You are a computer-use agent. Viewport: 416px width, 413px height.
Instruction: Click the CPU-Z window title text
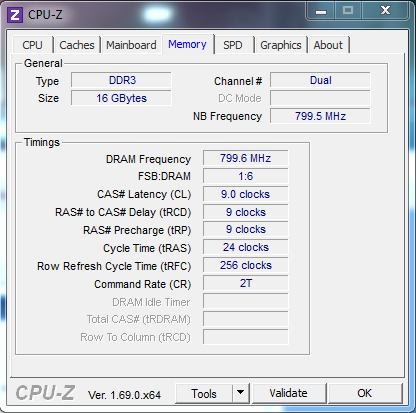click(x=45, y=15)
